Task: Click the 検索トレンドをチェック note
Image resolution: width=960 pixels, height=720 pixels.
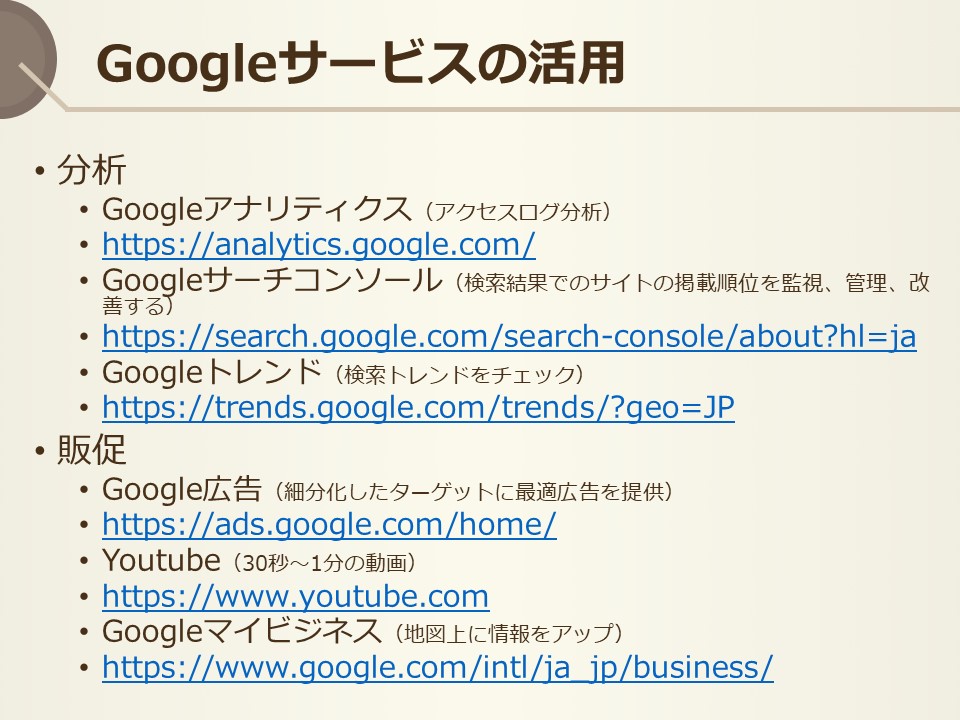Action: (459, 375)
